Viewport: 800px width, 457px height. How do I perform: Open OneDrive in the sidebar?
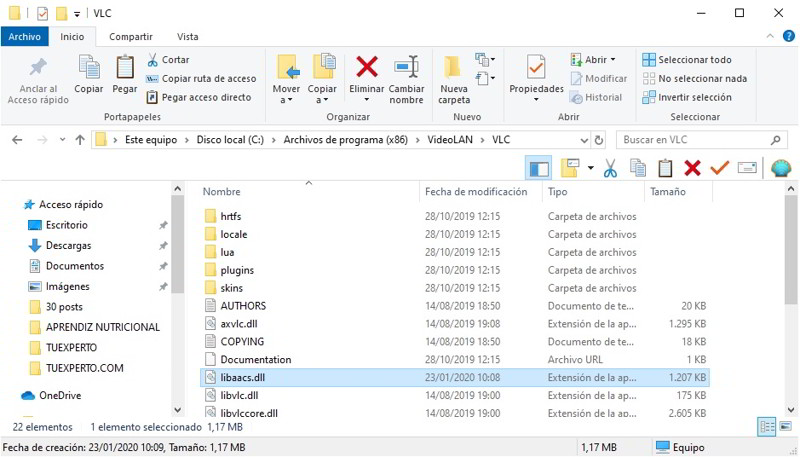tap(51, 395)
